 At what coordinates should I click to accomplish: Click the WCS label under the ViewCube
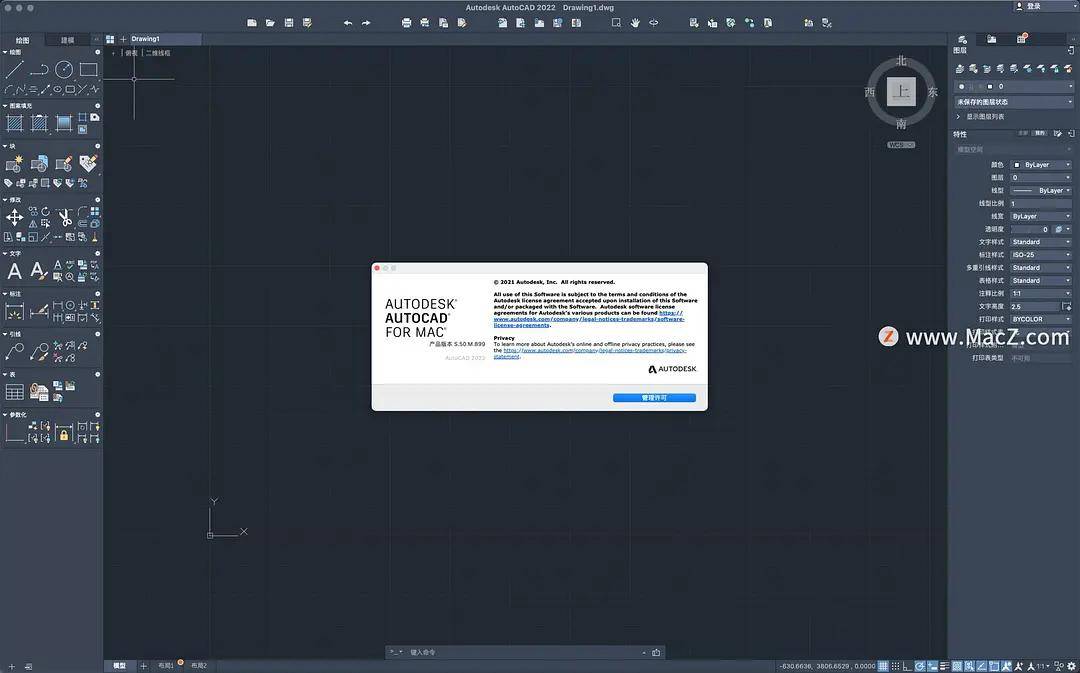coord(901,145)
